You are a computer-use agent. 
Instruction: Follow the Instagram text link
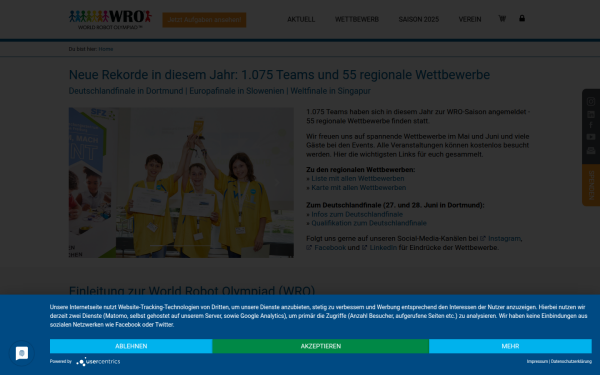pos(504,238)
